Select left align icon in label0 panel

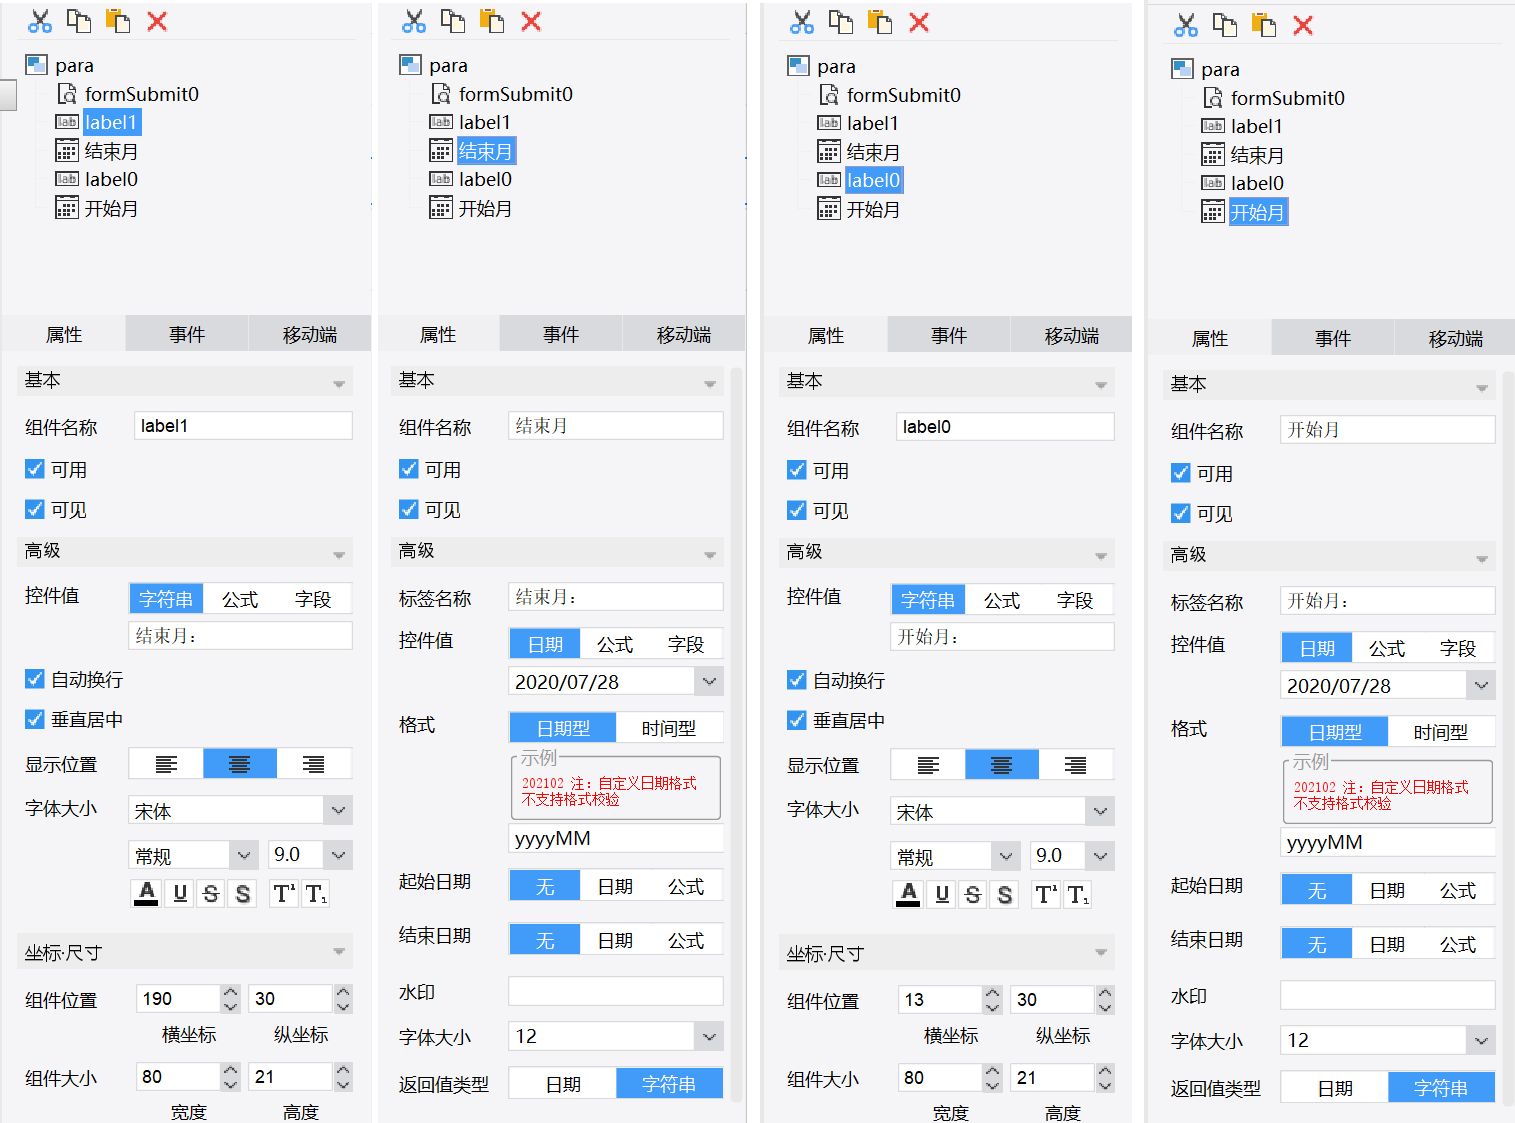(x=928, y=765)
